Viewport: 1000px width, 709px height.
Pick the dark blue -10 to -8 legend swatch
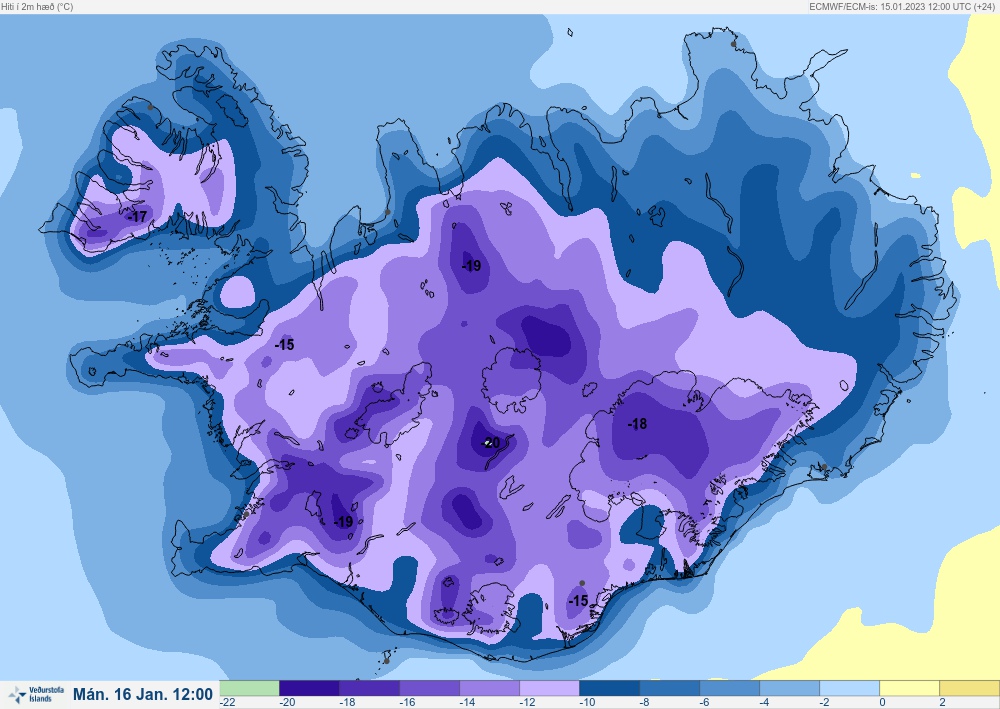coord(609,688)
